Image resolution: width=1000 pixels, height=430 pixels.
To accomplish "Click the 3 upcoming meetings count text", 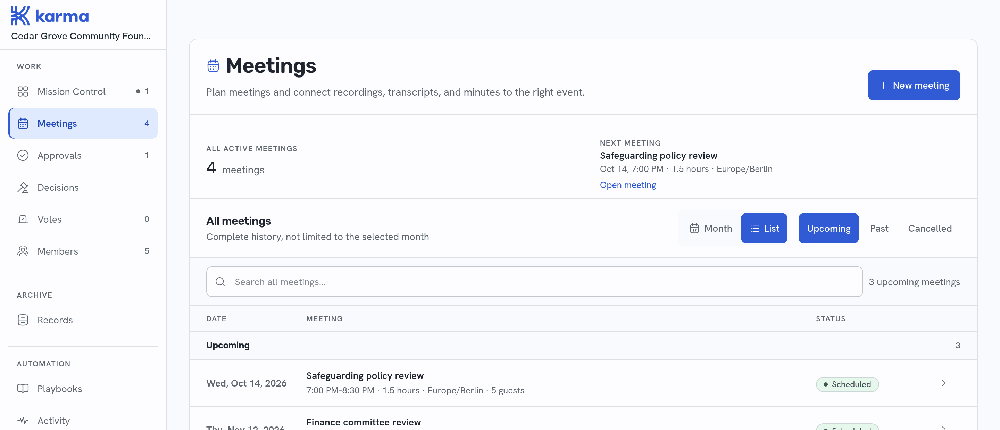I will pyautogui.click(x=914, y=282).
